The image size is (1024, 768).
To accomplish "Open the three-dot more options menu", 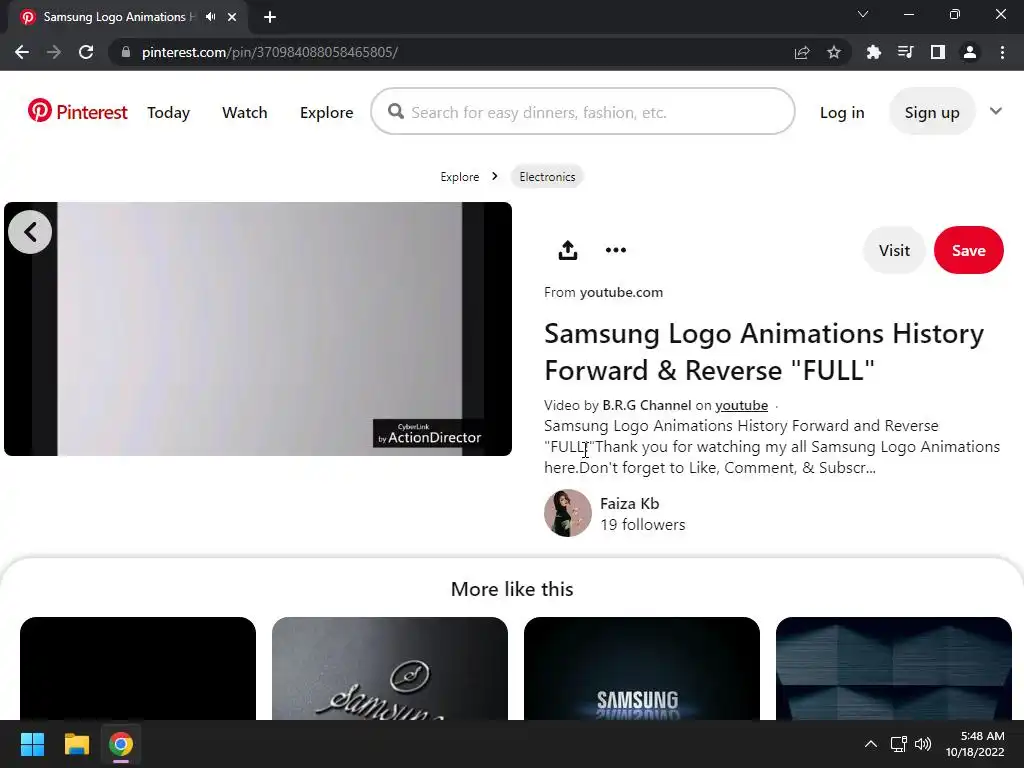I will (x=615, y=250).
